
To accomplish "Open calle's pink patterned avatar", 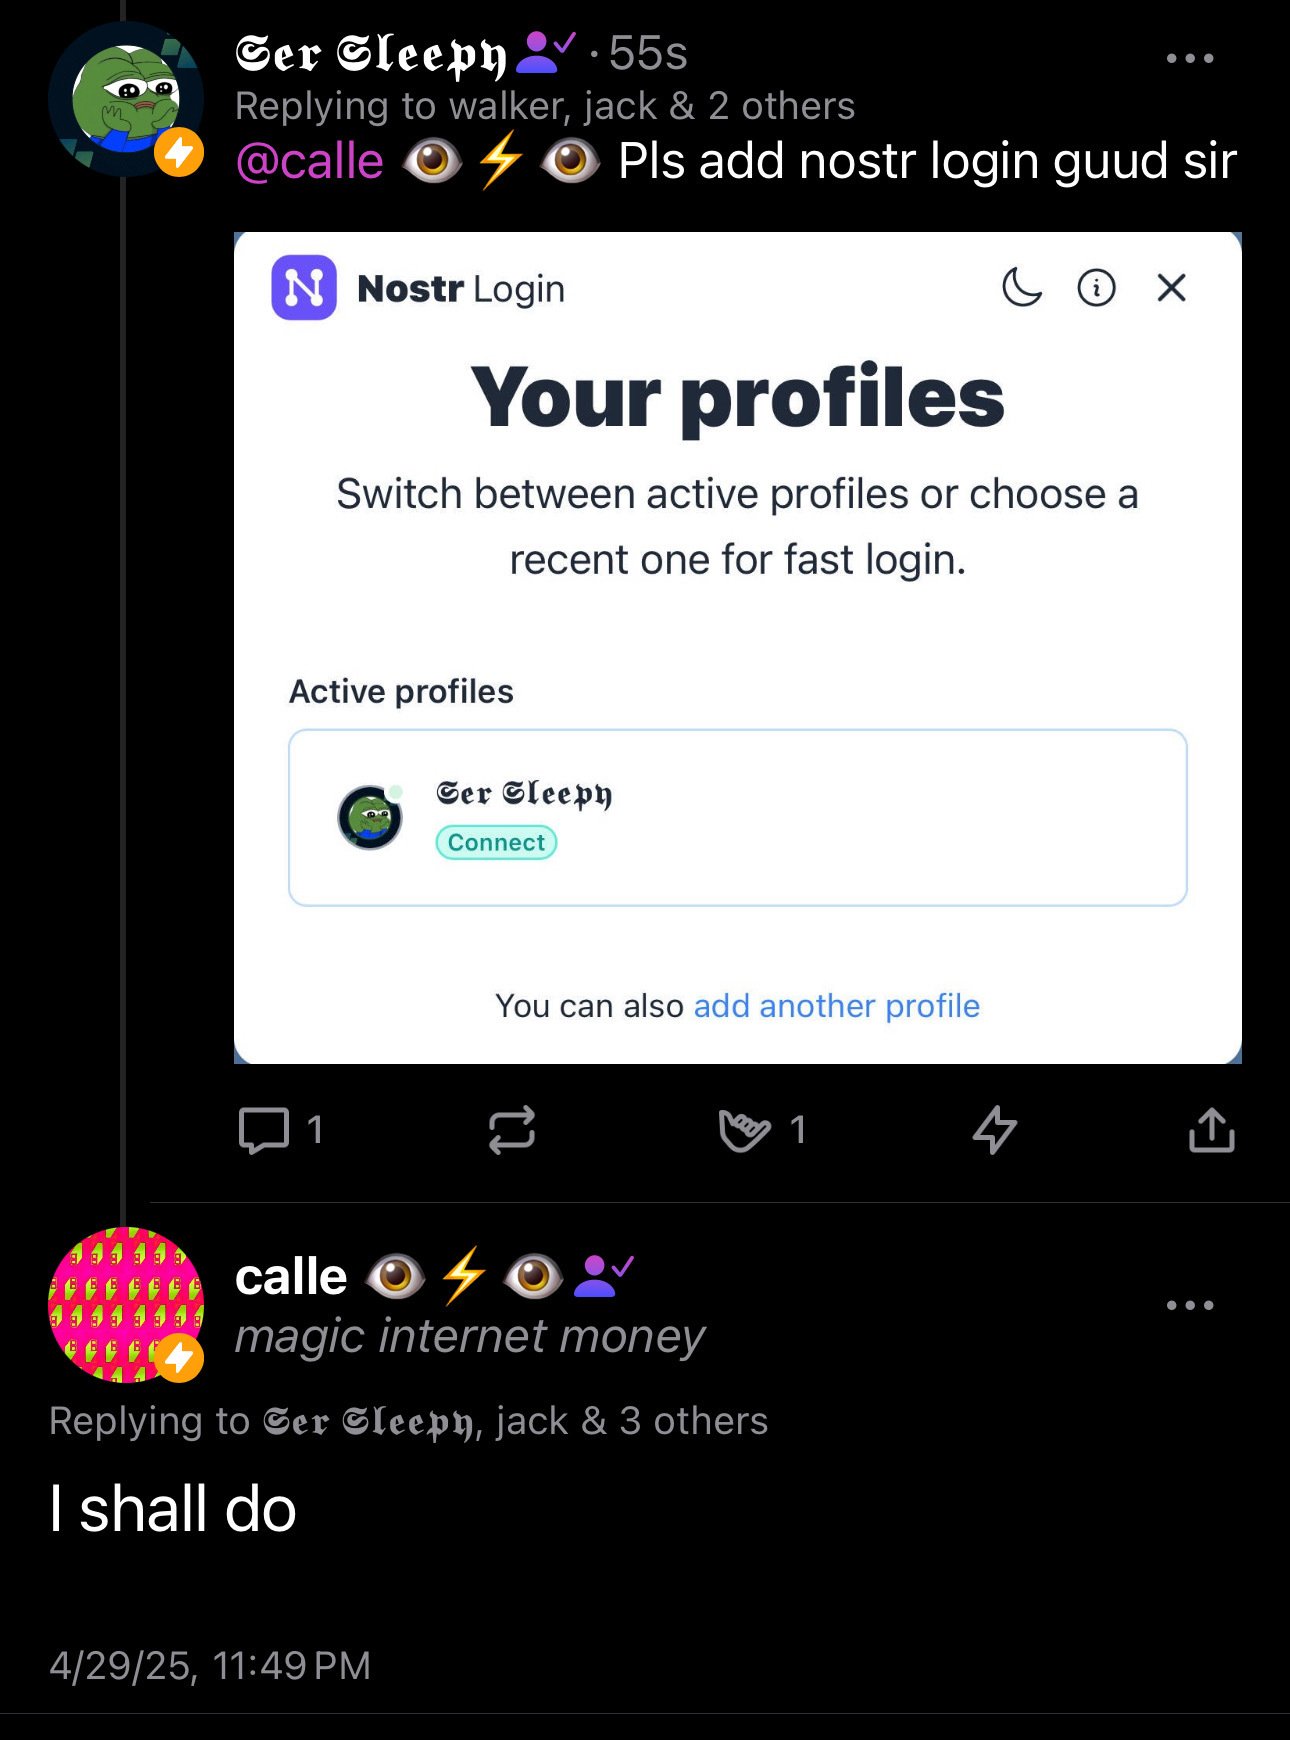I will [x=126, y=1305].
